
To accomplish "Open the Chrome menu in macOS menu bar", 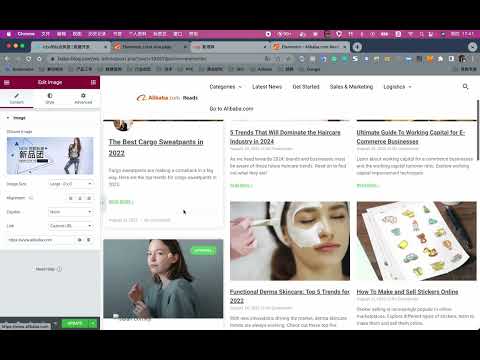I will (x=26, y=34).
